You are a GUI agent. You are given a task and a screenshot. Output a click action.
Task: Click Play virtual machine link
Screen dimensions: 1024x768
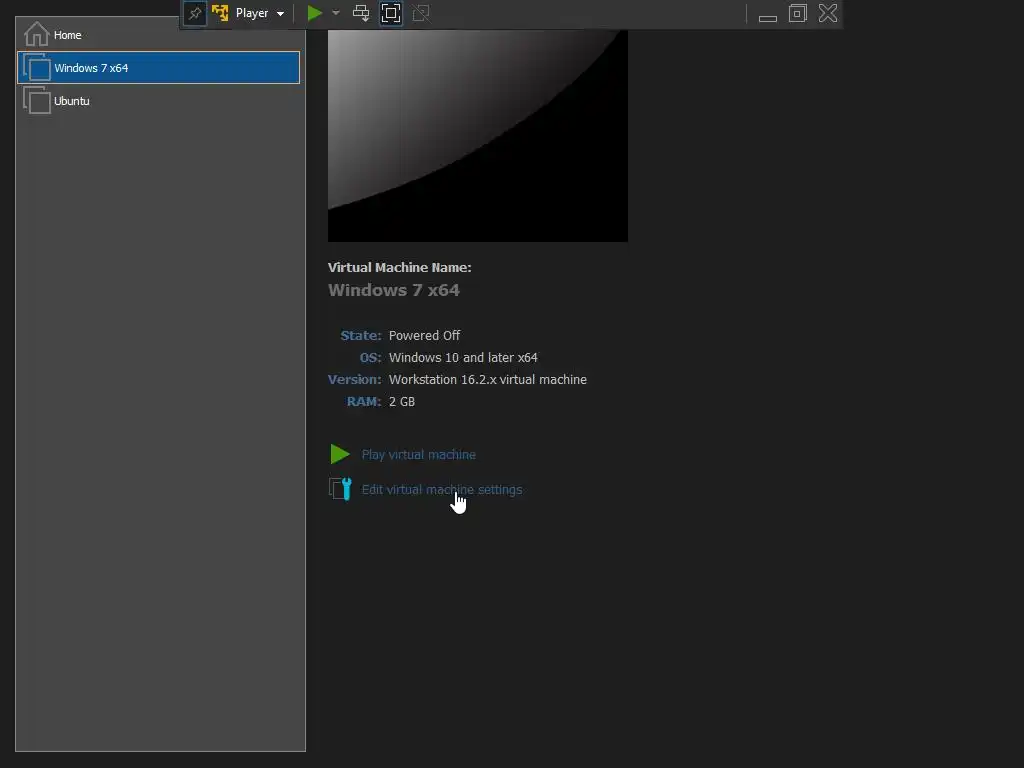pyautogui.click(x=419, y=455)
